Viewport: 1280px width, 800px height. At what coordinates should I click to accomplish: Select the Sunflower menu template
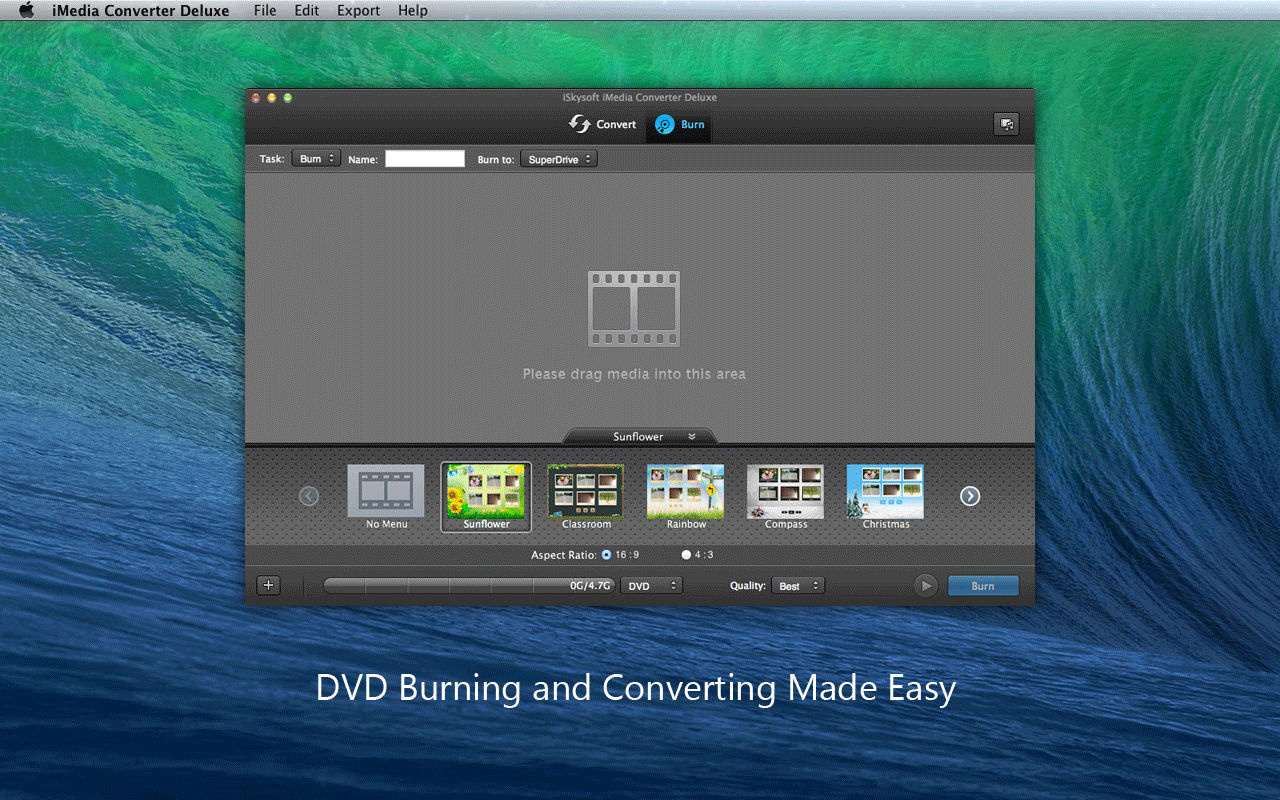point(486,497)
